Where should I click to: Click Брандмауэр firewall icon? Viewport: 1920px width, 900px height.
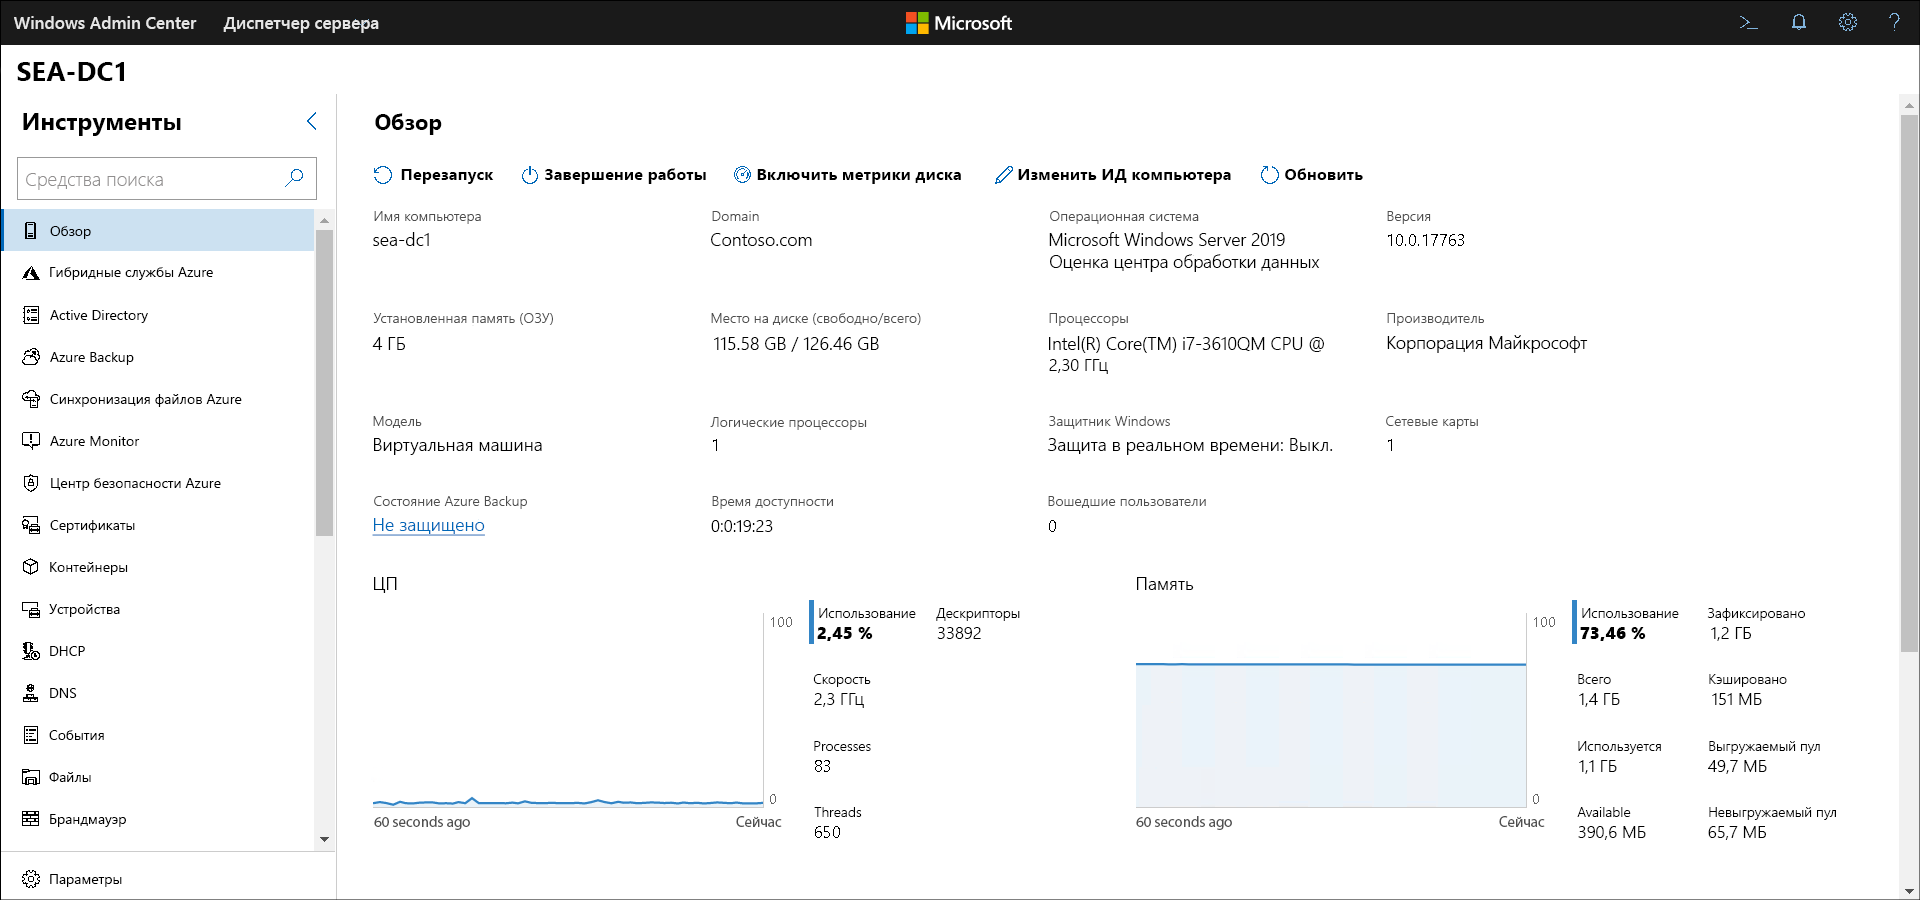click(31, 819)
